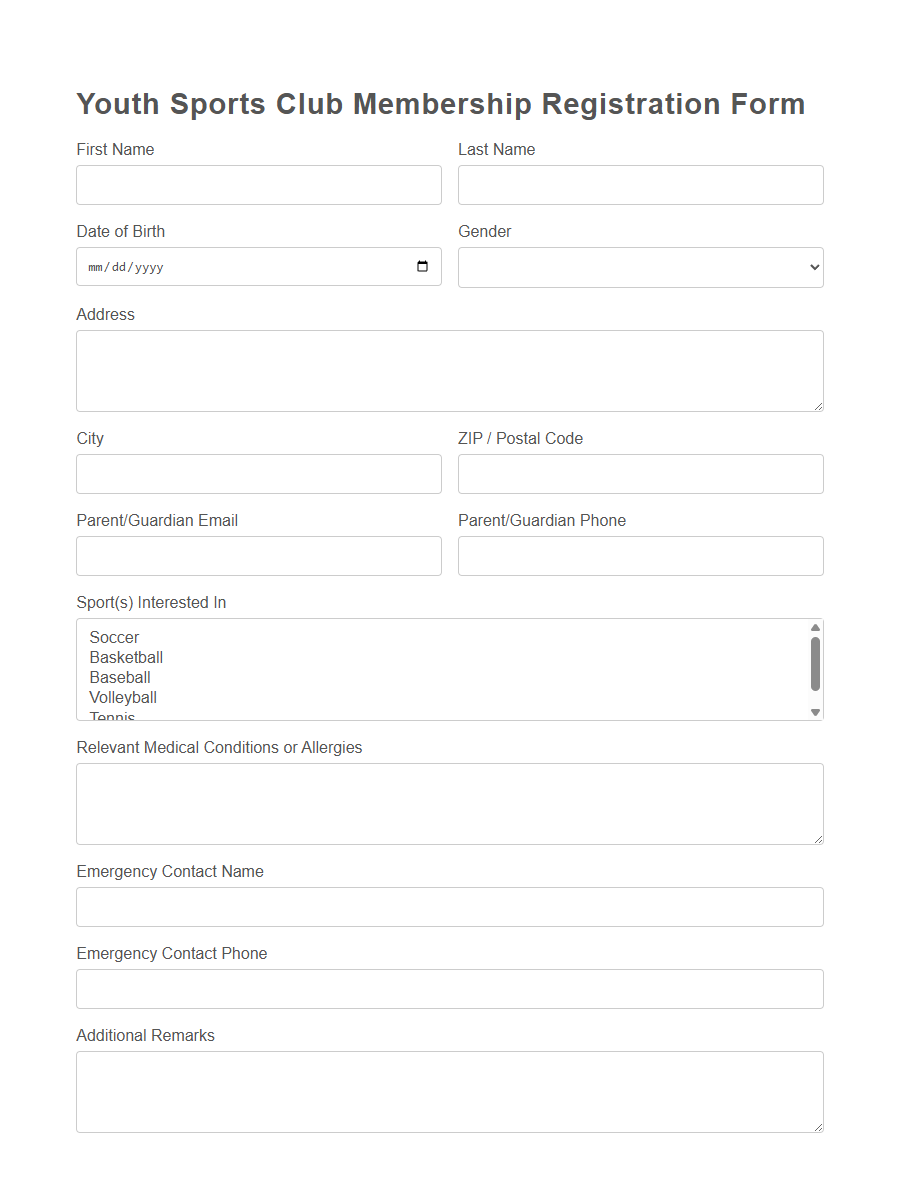Click the scrollbar down arrow in sports list

(814, 711)
